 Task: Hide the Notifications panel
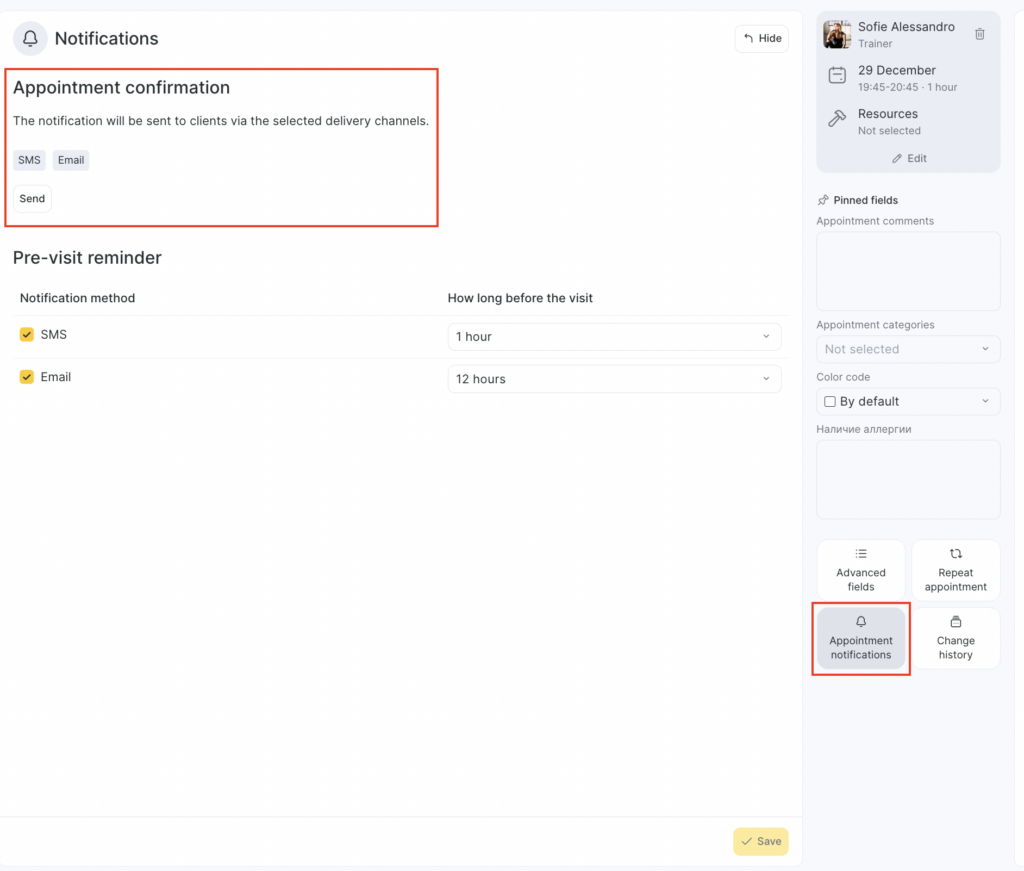[762, 39]
